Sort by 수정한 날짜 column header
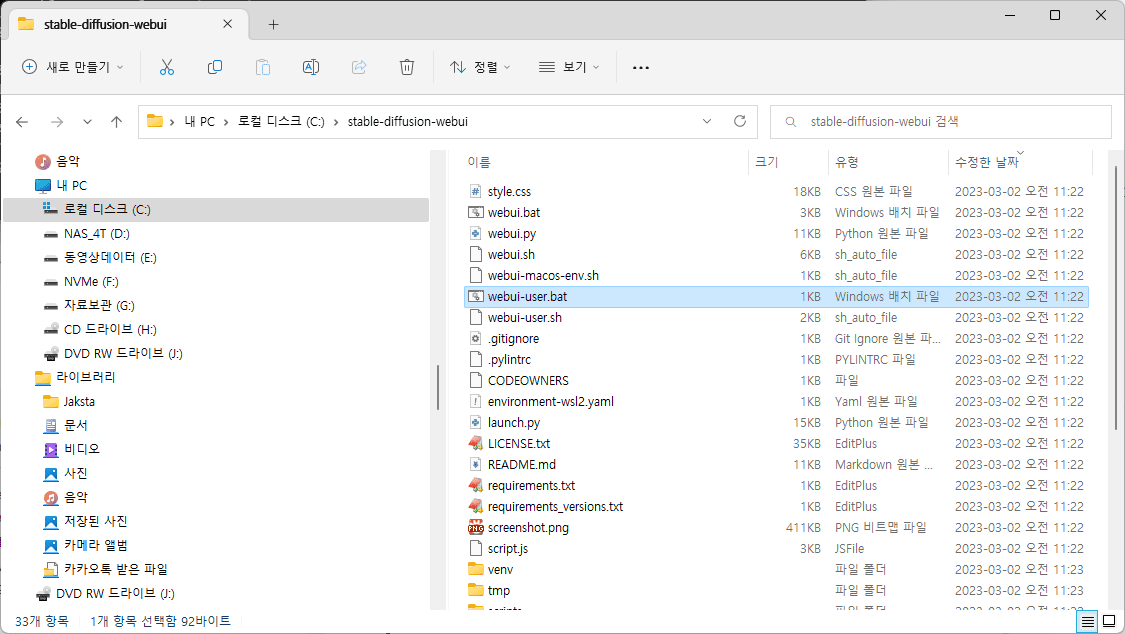 (987, 162)
